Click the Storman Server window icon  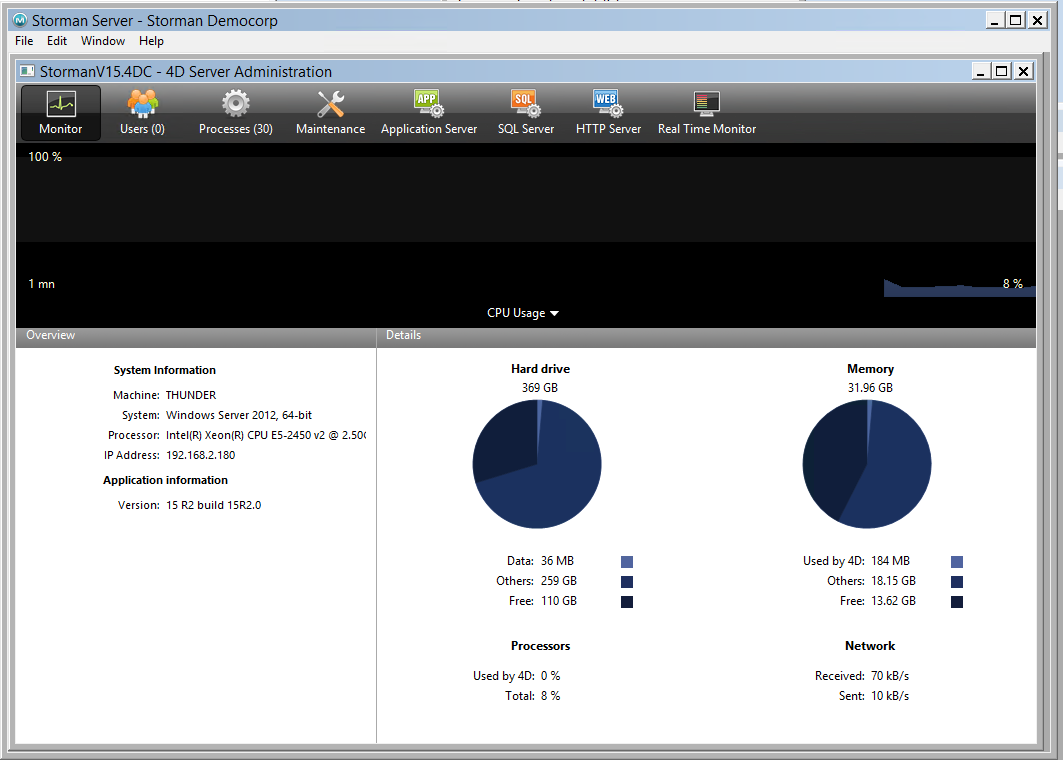coord(20,20)
